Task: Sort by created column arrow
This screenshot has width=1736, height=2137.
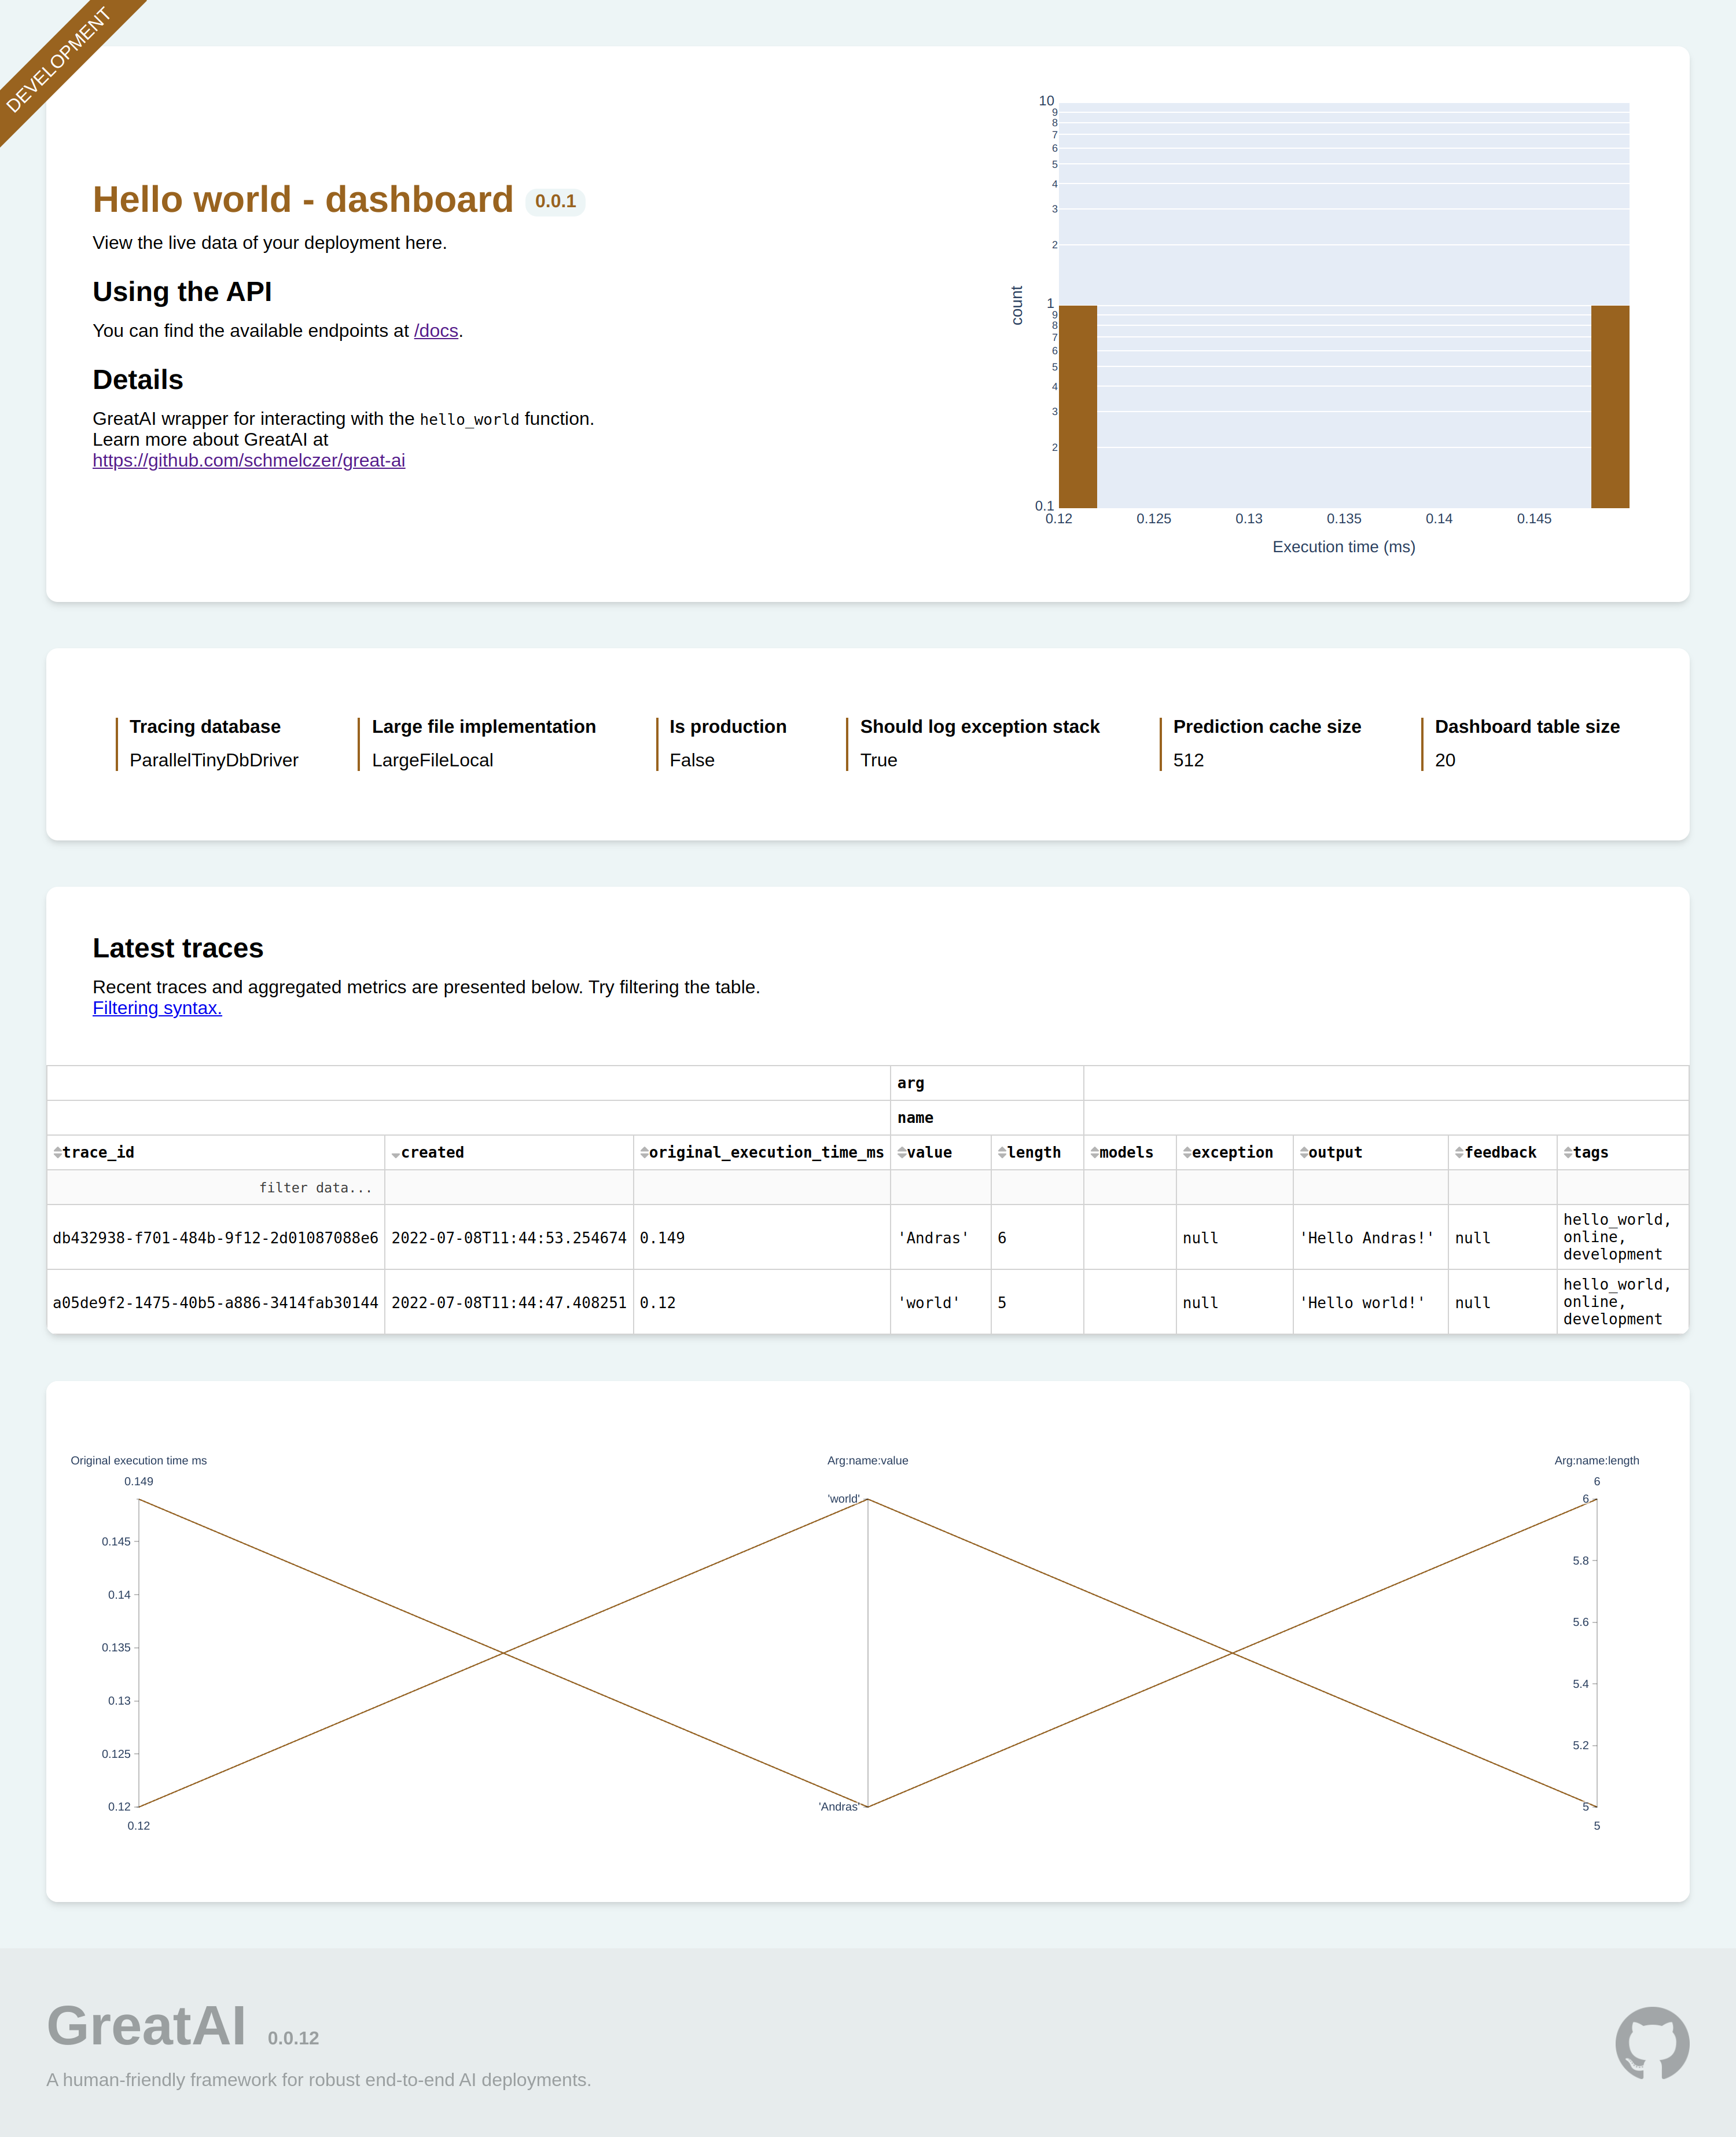Action: [x=396, y=1154]
